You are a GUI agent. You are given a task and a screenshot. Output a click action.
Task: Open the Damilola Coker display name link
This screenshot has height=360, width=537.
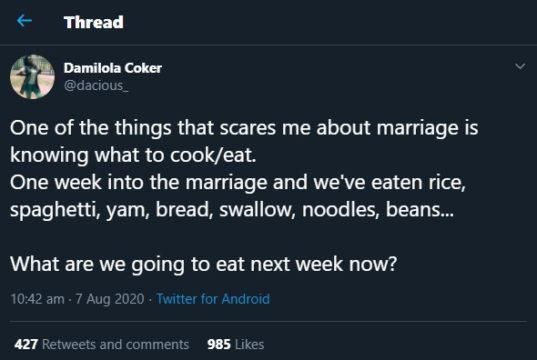point(113,68)
